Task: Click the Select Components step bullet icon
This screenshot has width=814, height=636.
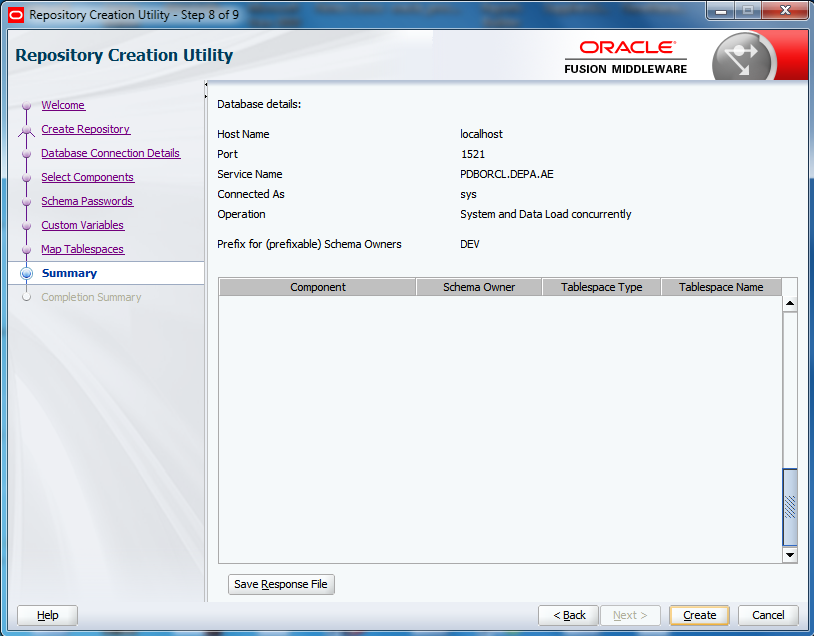Action: [26, 178]
